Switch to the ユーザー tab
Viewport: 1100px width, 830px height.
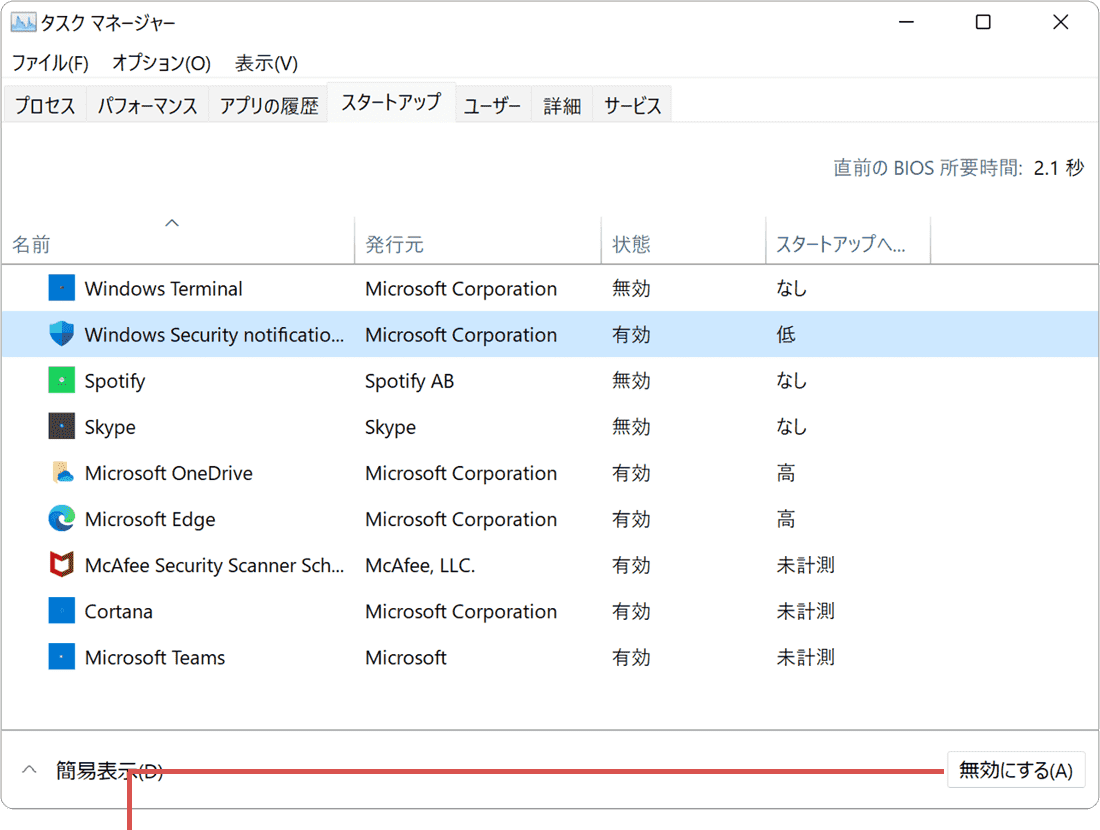tap(492, 105)
